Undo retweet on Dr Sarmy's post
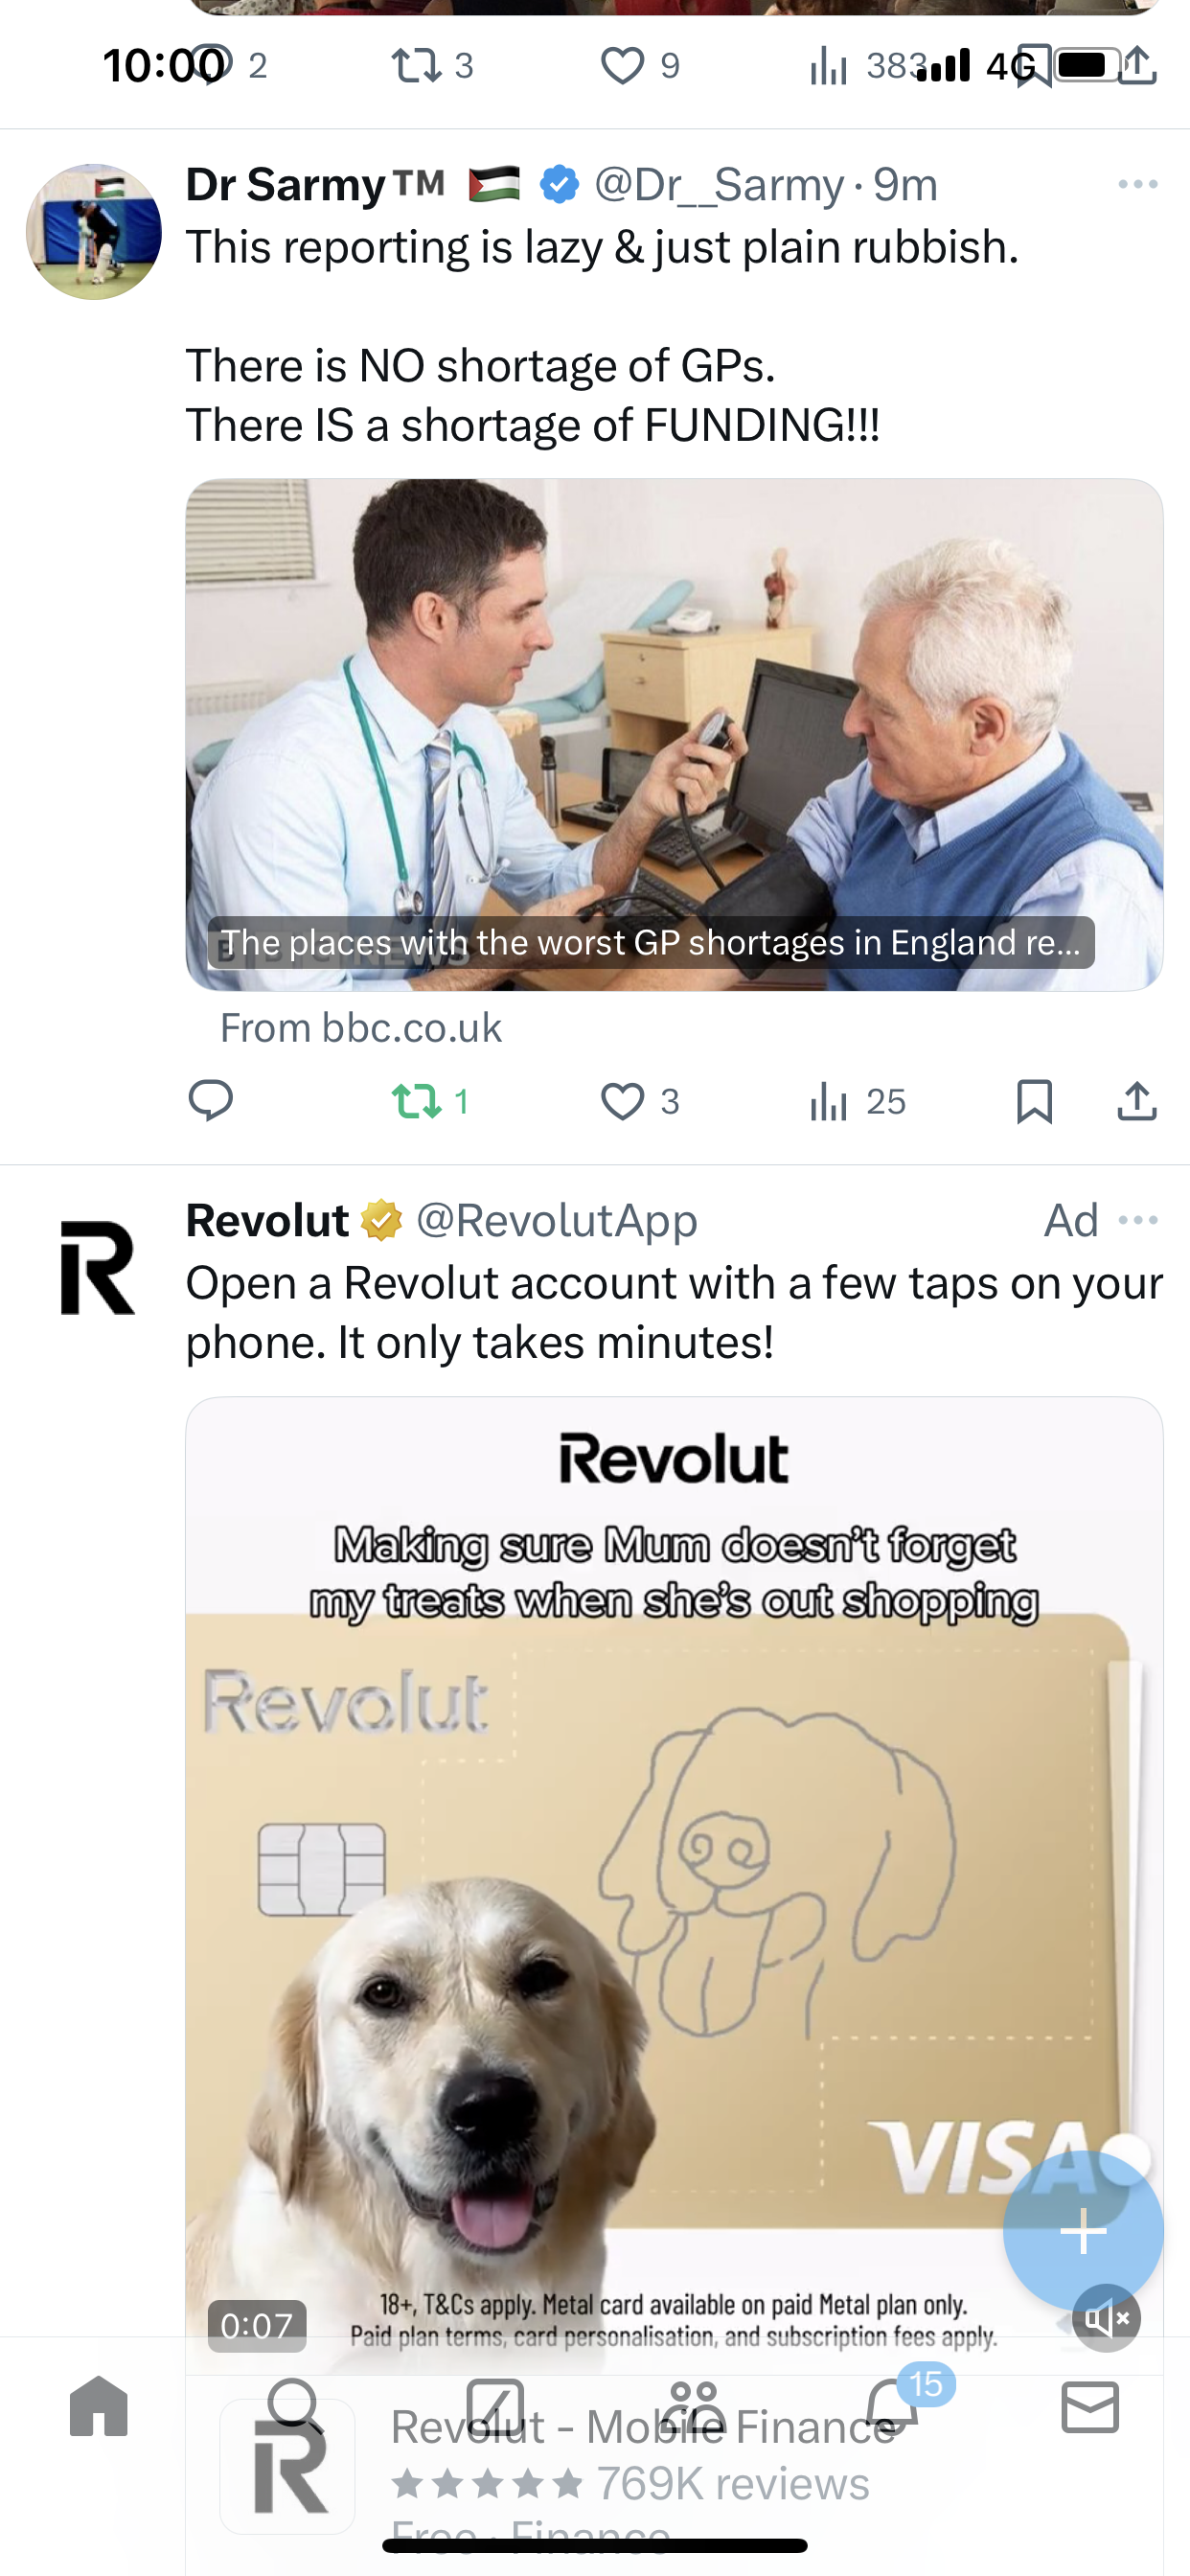 pos(430,1101)
